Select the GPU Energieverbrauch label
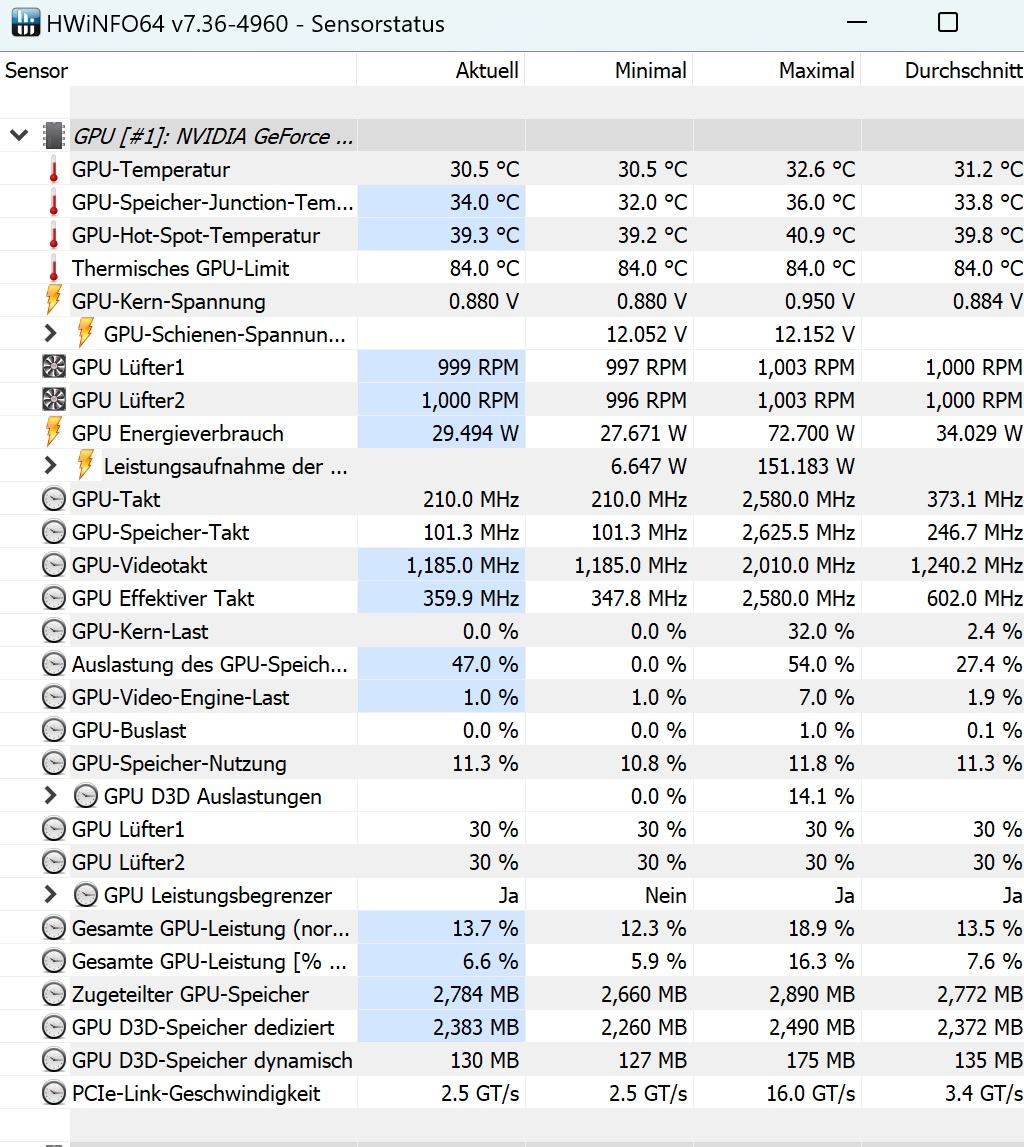 [x=178, y=433]
